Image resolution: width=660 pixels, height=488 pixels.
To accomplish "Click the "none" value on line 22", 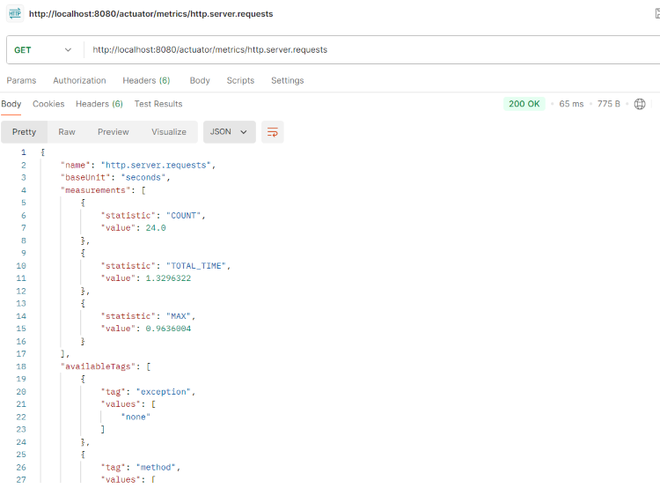I will [136, 417].
